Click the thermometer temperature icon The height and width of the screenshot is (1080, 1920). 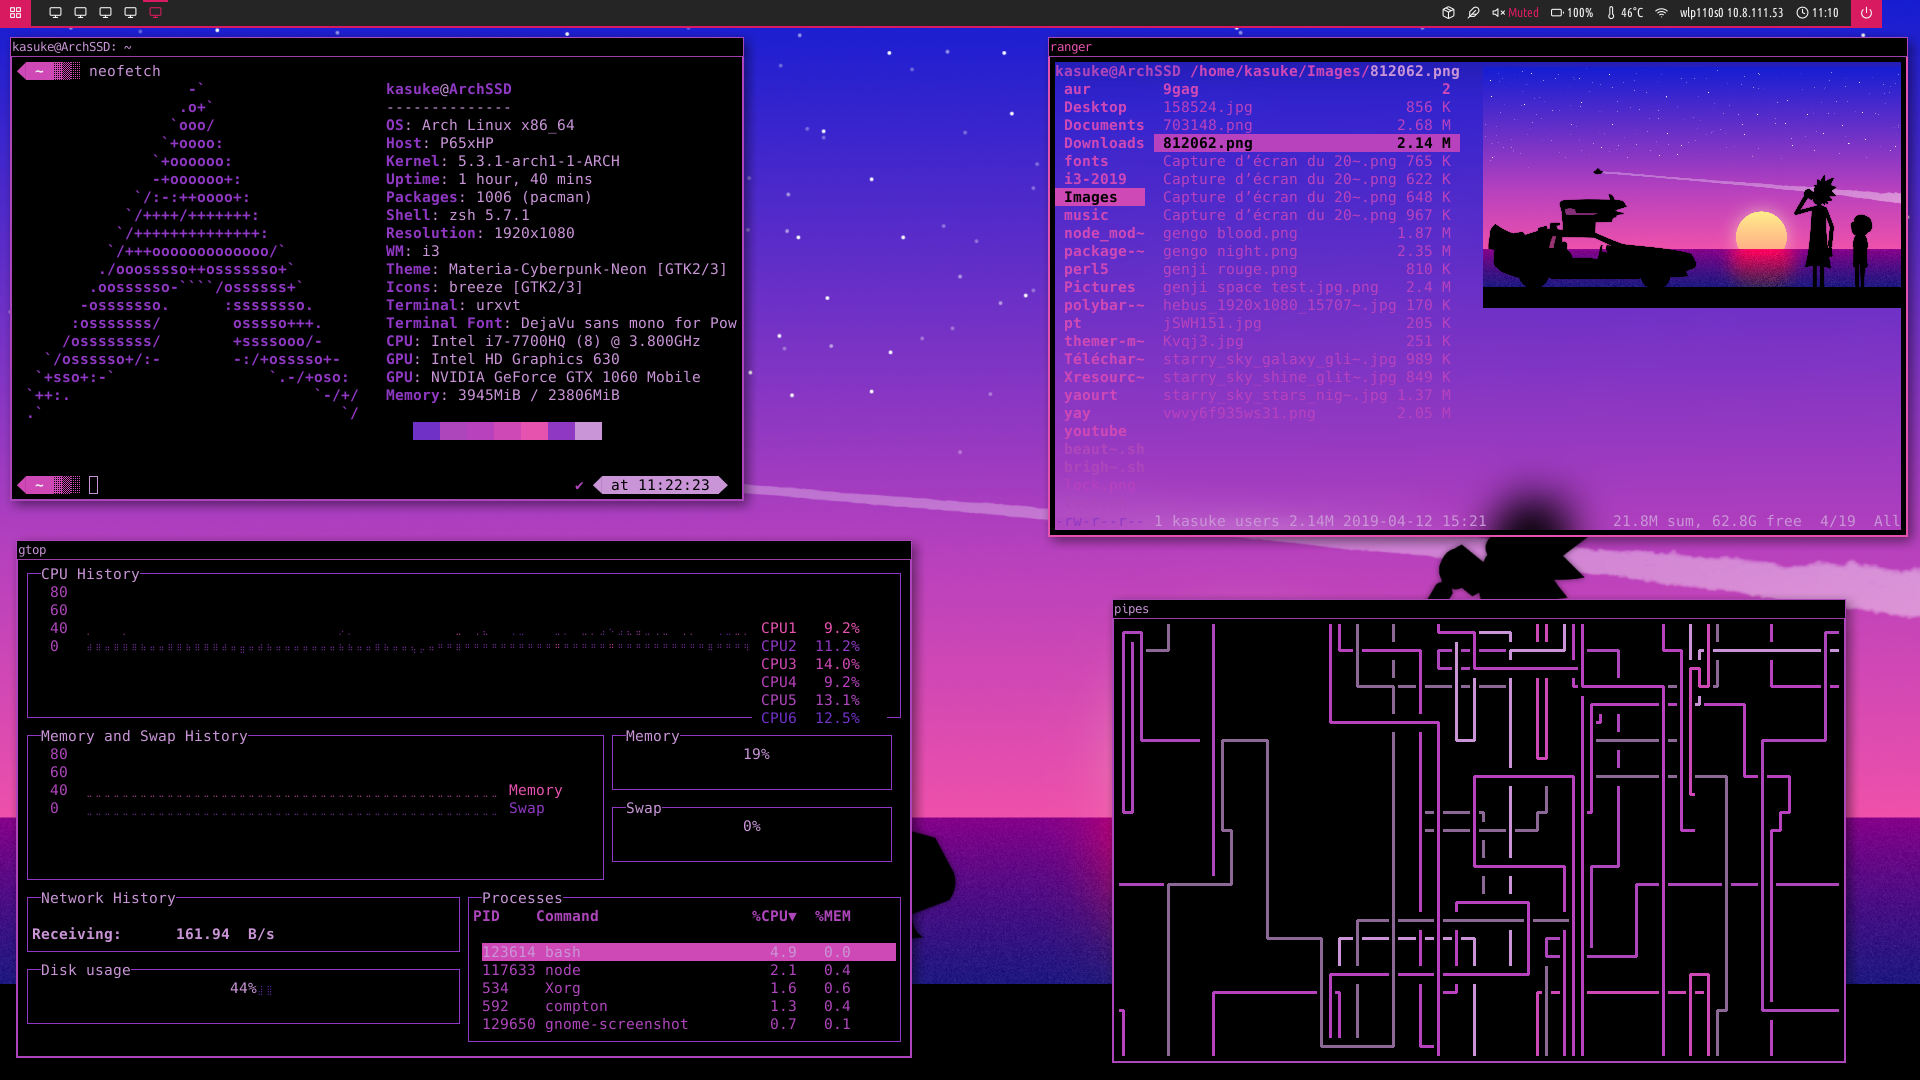1611,13
